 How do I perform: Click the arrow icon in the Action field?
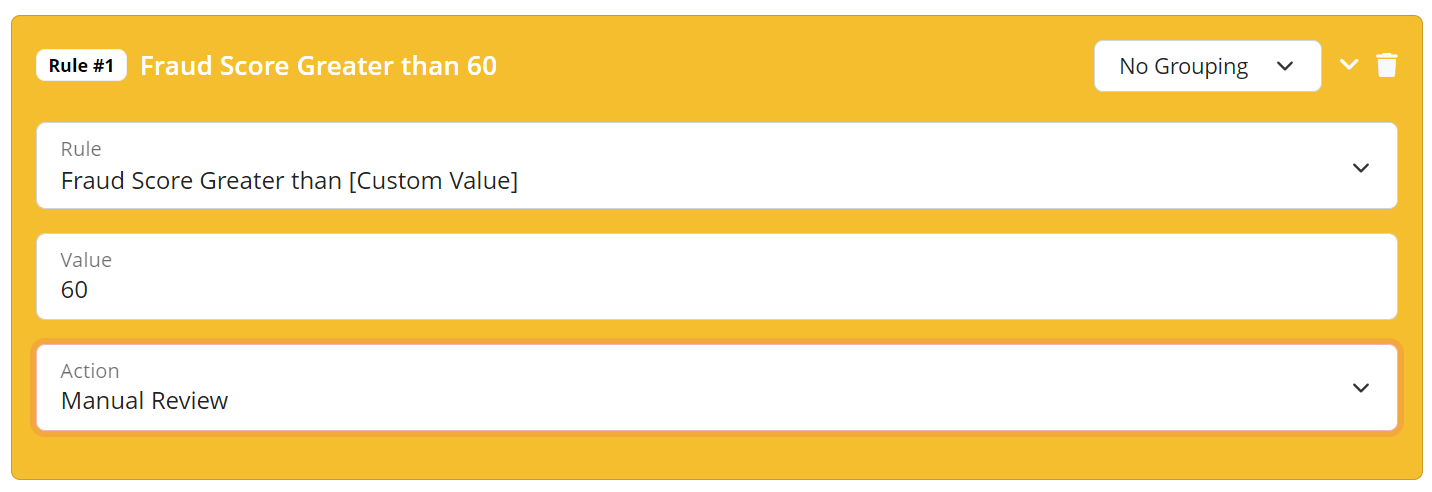coord(1360,388)
